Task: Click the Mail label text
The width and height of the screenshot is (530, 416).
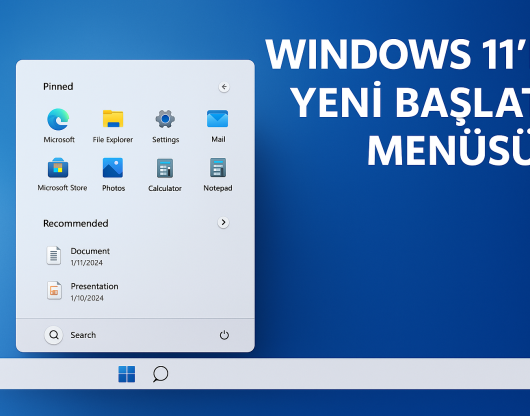Action: tap(218, 139)
